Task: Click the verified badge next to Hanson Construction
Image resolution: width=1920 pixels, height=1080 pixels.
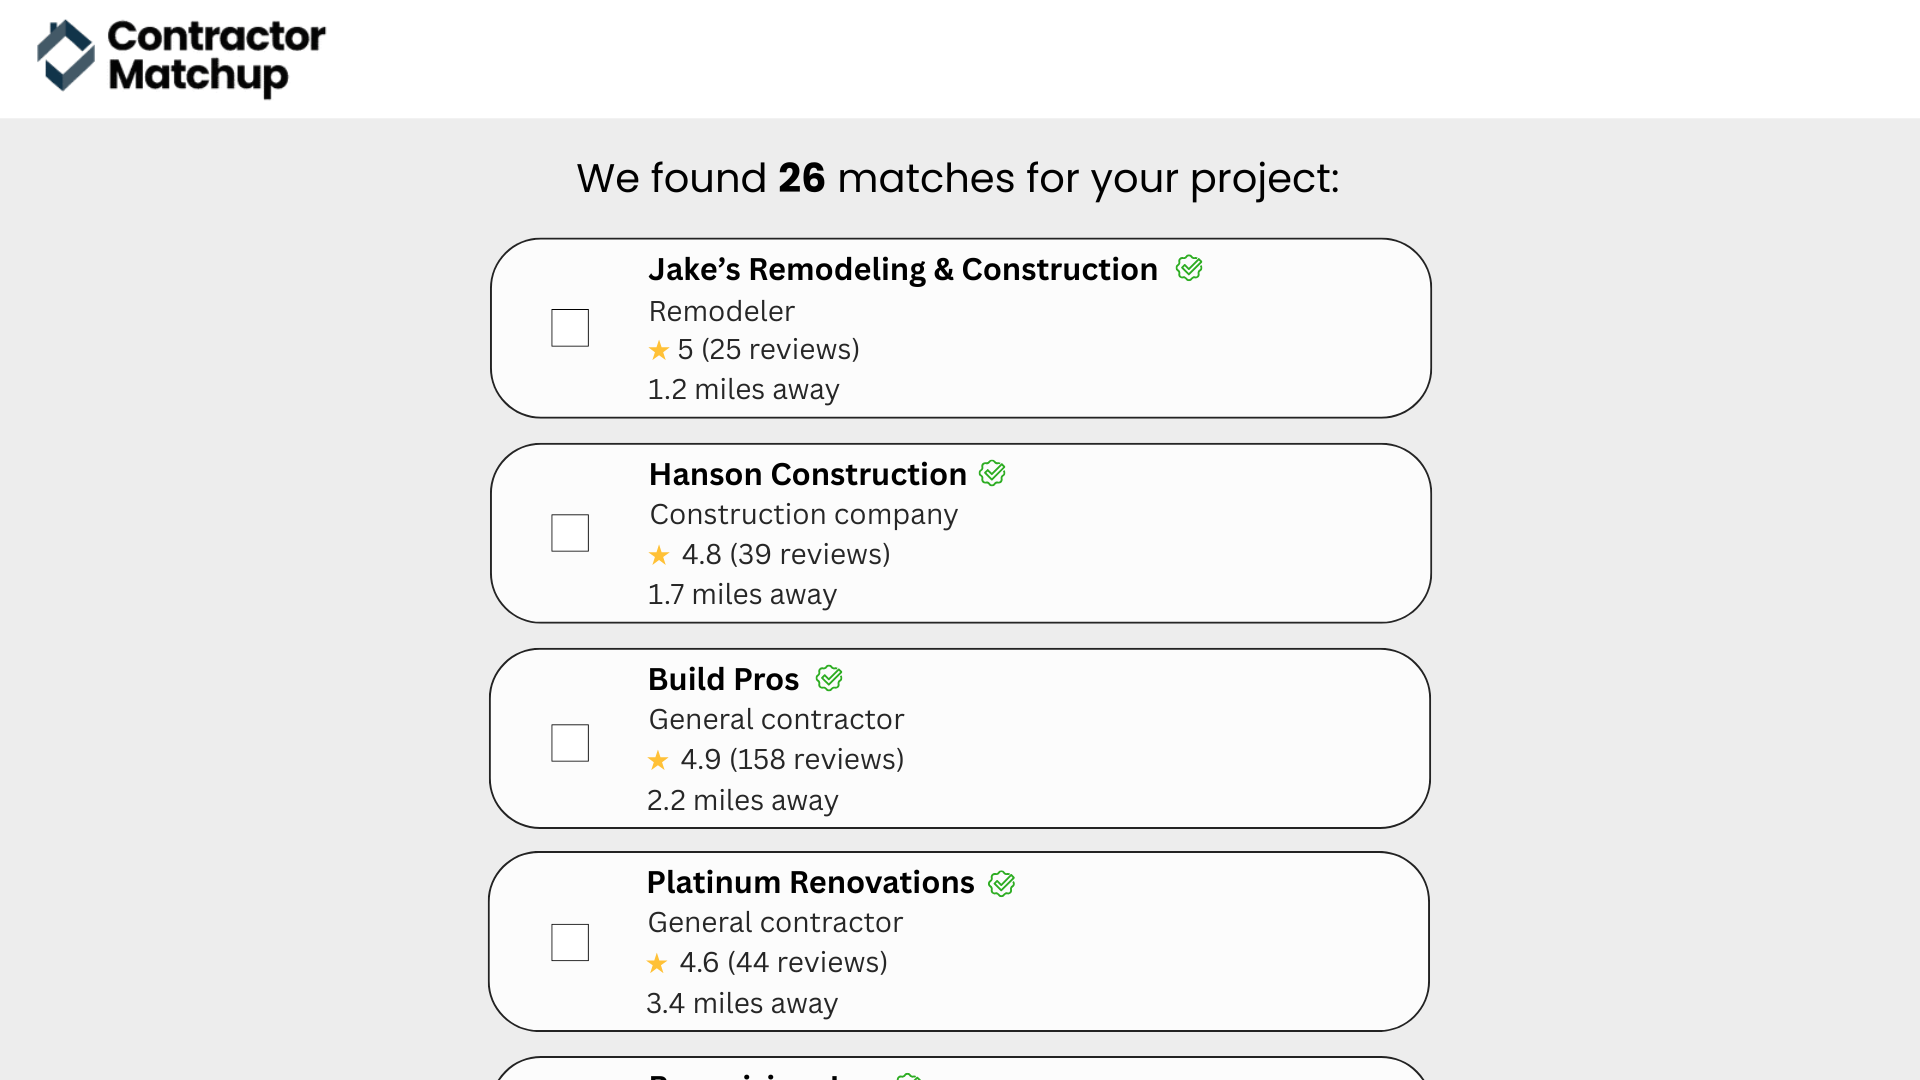Action: click(x=992, y=473)
